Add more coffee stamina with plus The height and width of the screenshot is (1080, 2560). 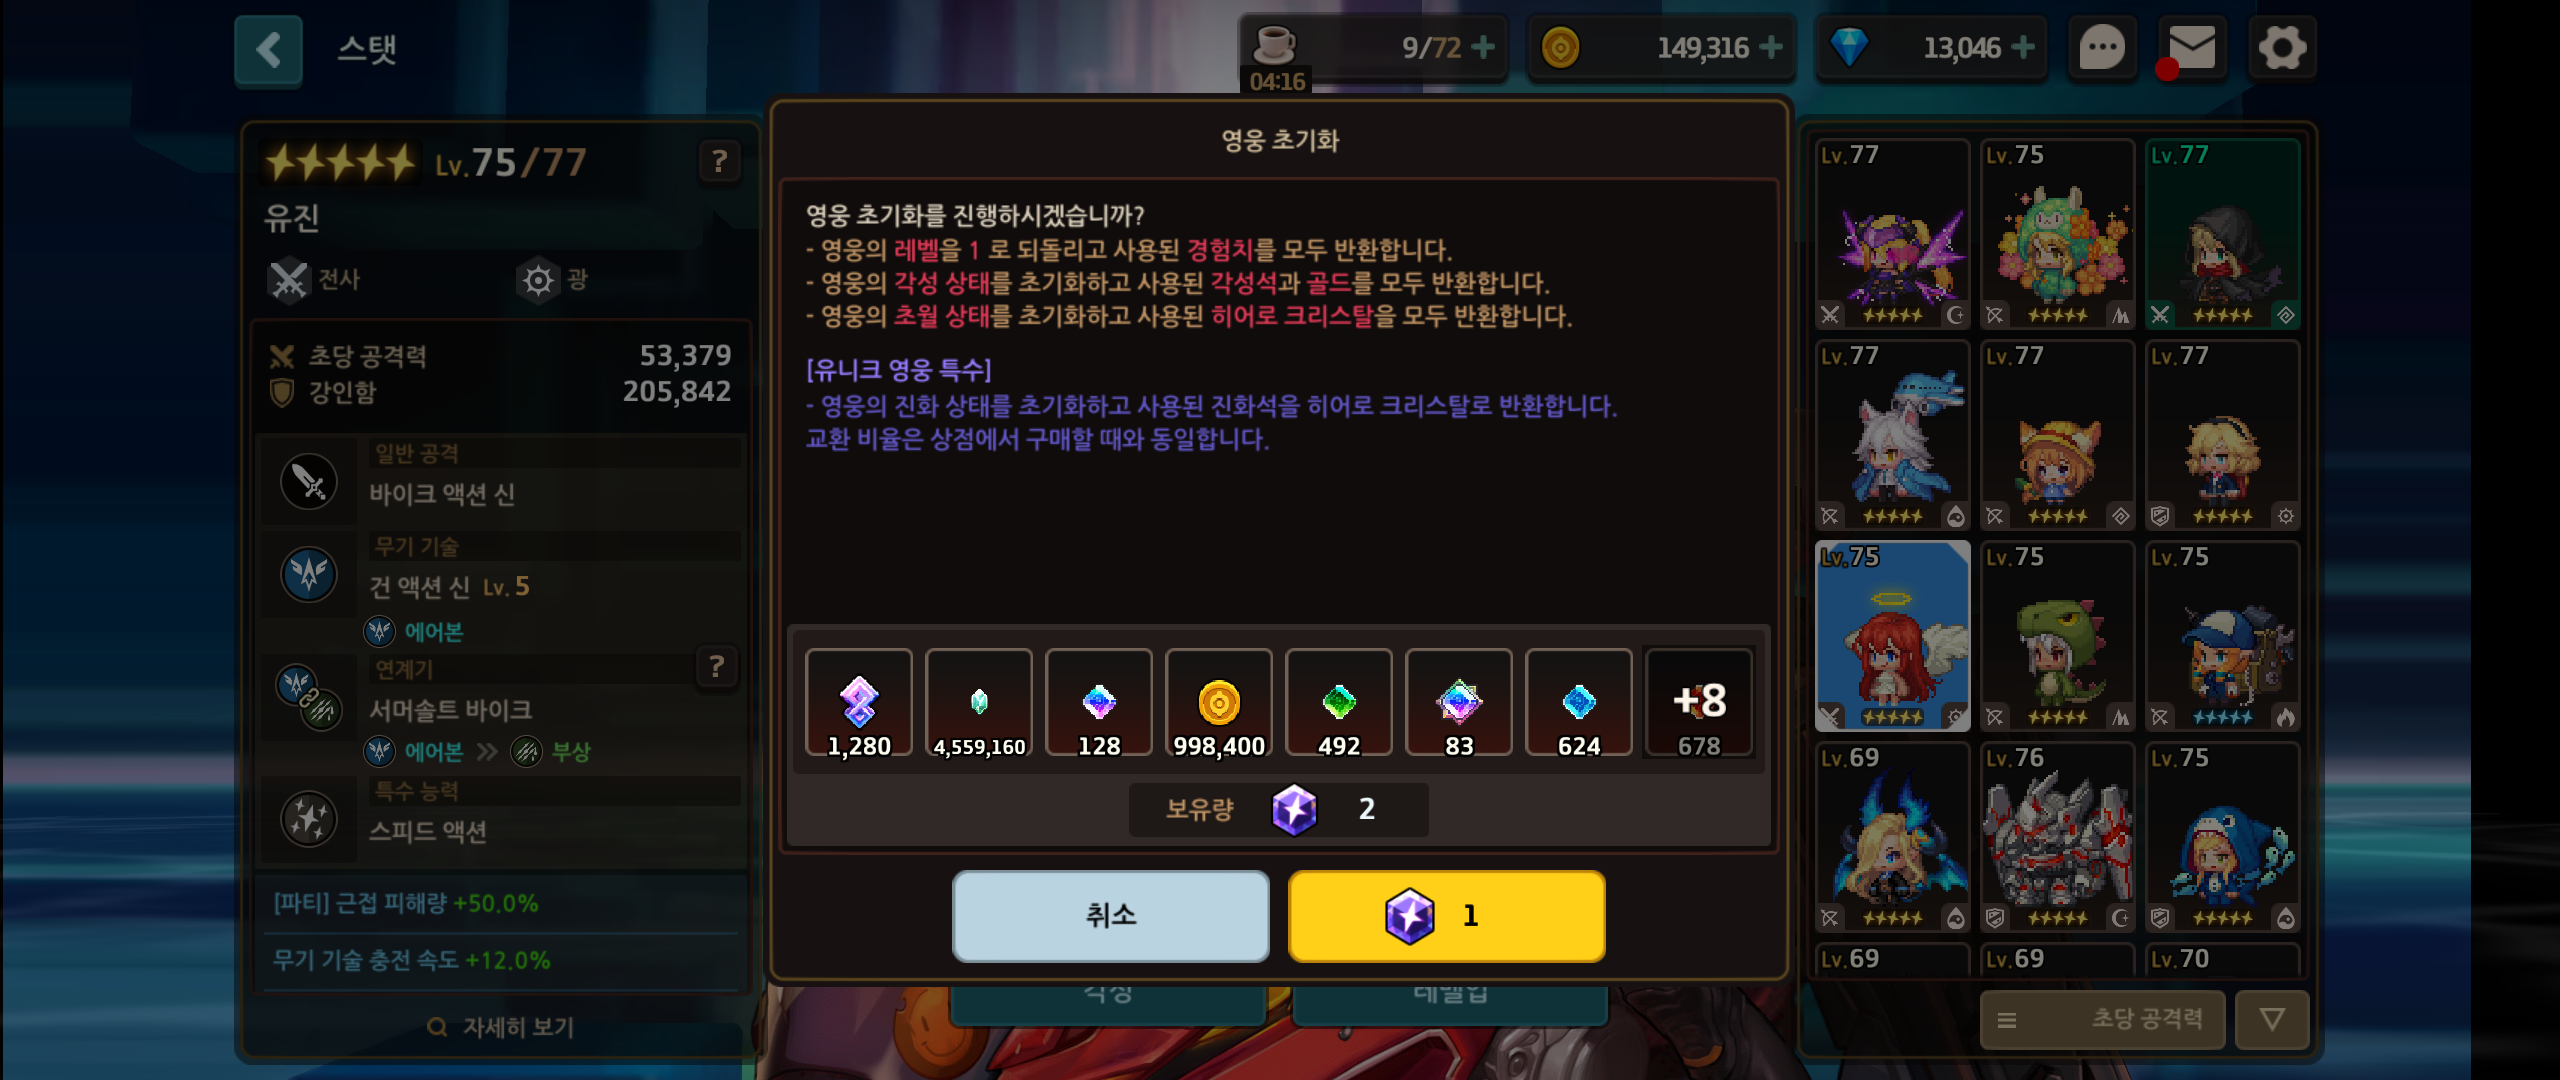(1484, 47)
